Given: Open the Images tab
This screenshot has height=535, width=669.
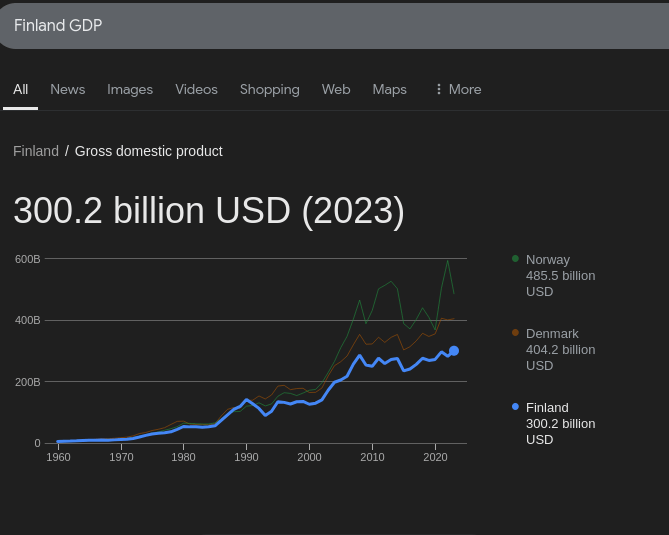Looking at the screenshot, I should tap(130, 90).
